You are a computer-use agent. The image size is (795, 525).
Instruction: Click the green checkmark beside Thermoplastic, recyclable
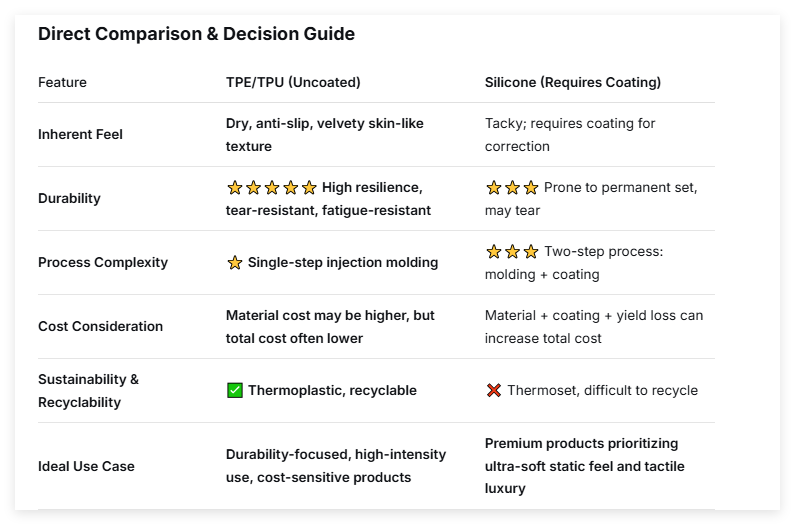(x=235, y=391)
